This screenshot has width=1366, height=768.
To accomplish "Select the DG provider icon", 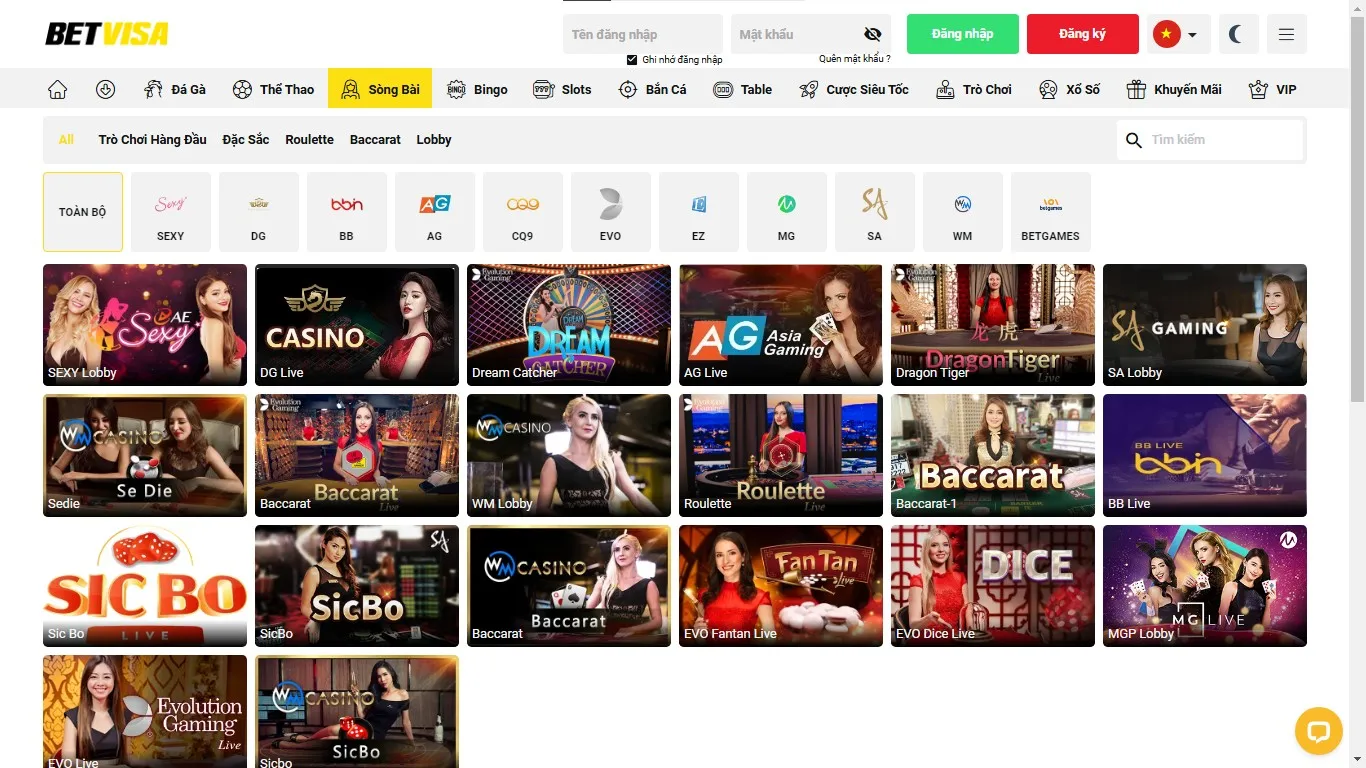I will click(x=259, y=212).
